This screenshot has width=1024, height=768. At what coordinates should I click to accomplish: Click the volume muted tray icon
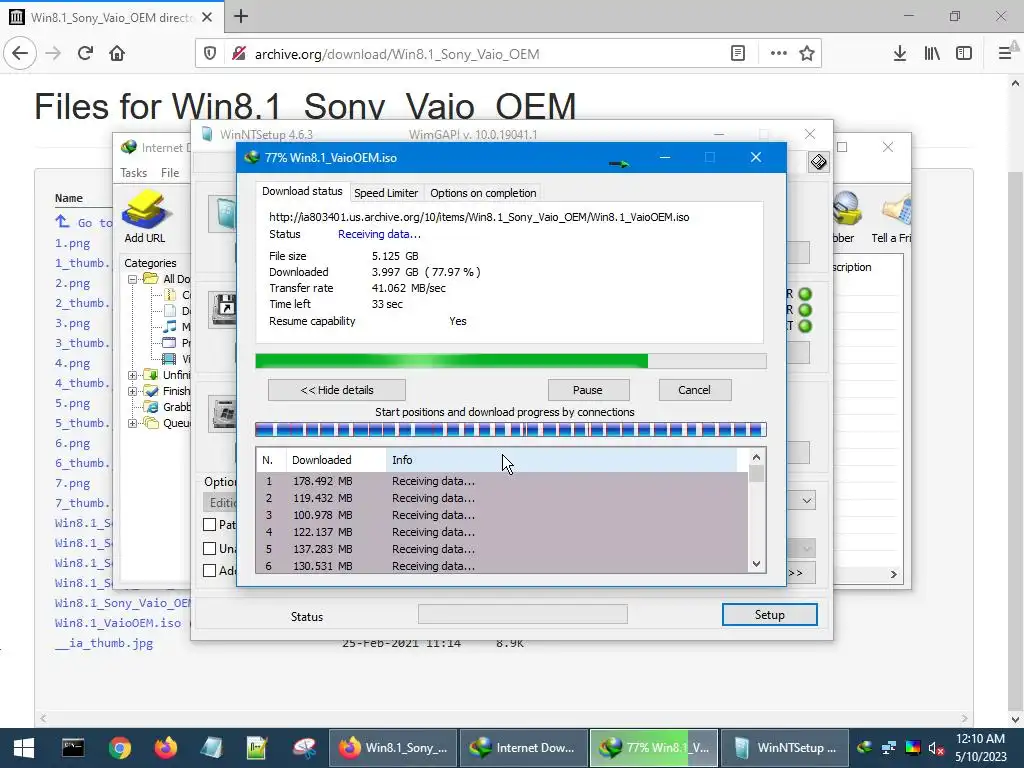[936, 748]
